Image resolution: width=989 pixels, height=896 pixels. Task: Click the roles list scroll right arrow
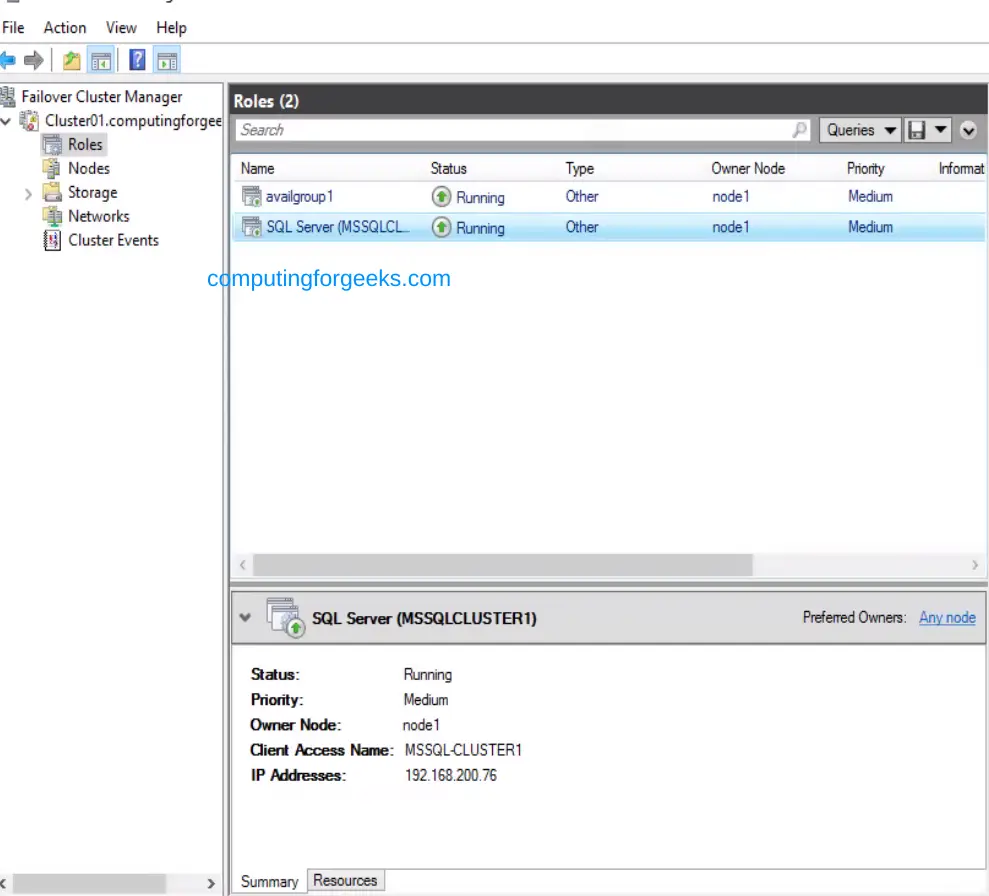click(974, 565)
